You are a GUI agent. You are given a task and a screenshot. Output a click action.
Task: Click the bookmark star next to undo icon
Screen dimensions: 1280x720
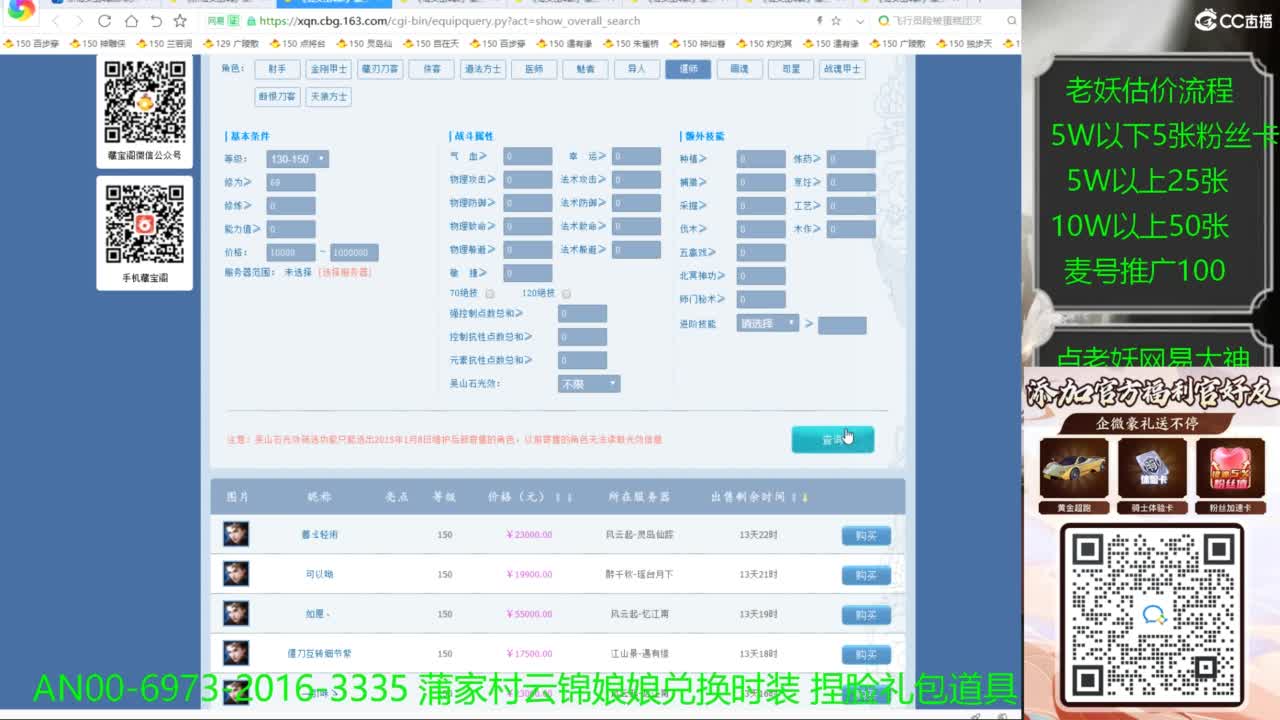[180, 21]
